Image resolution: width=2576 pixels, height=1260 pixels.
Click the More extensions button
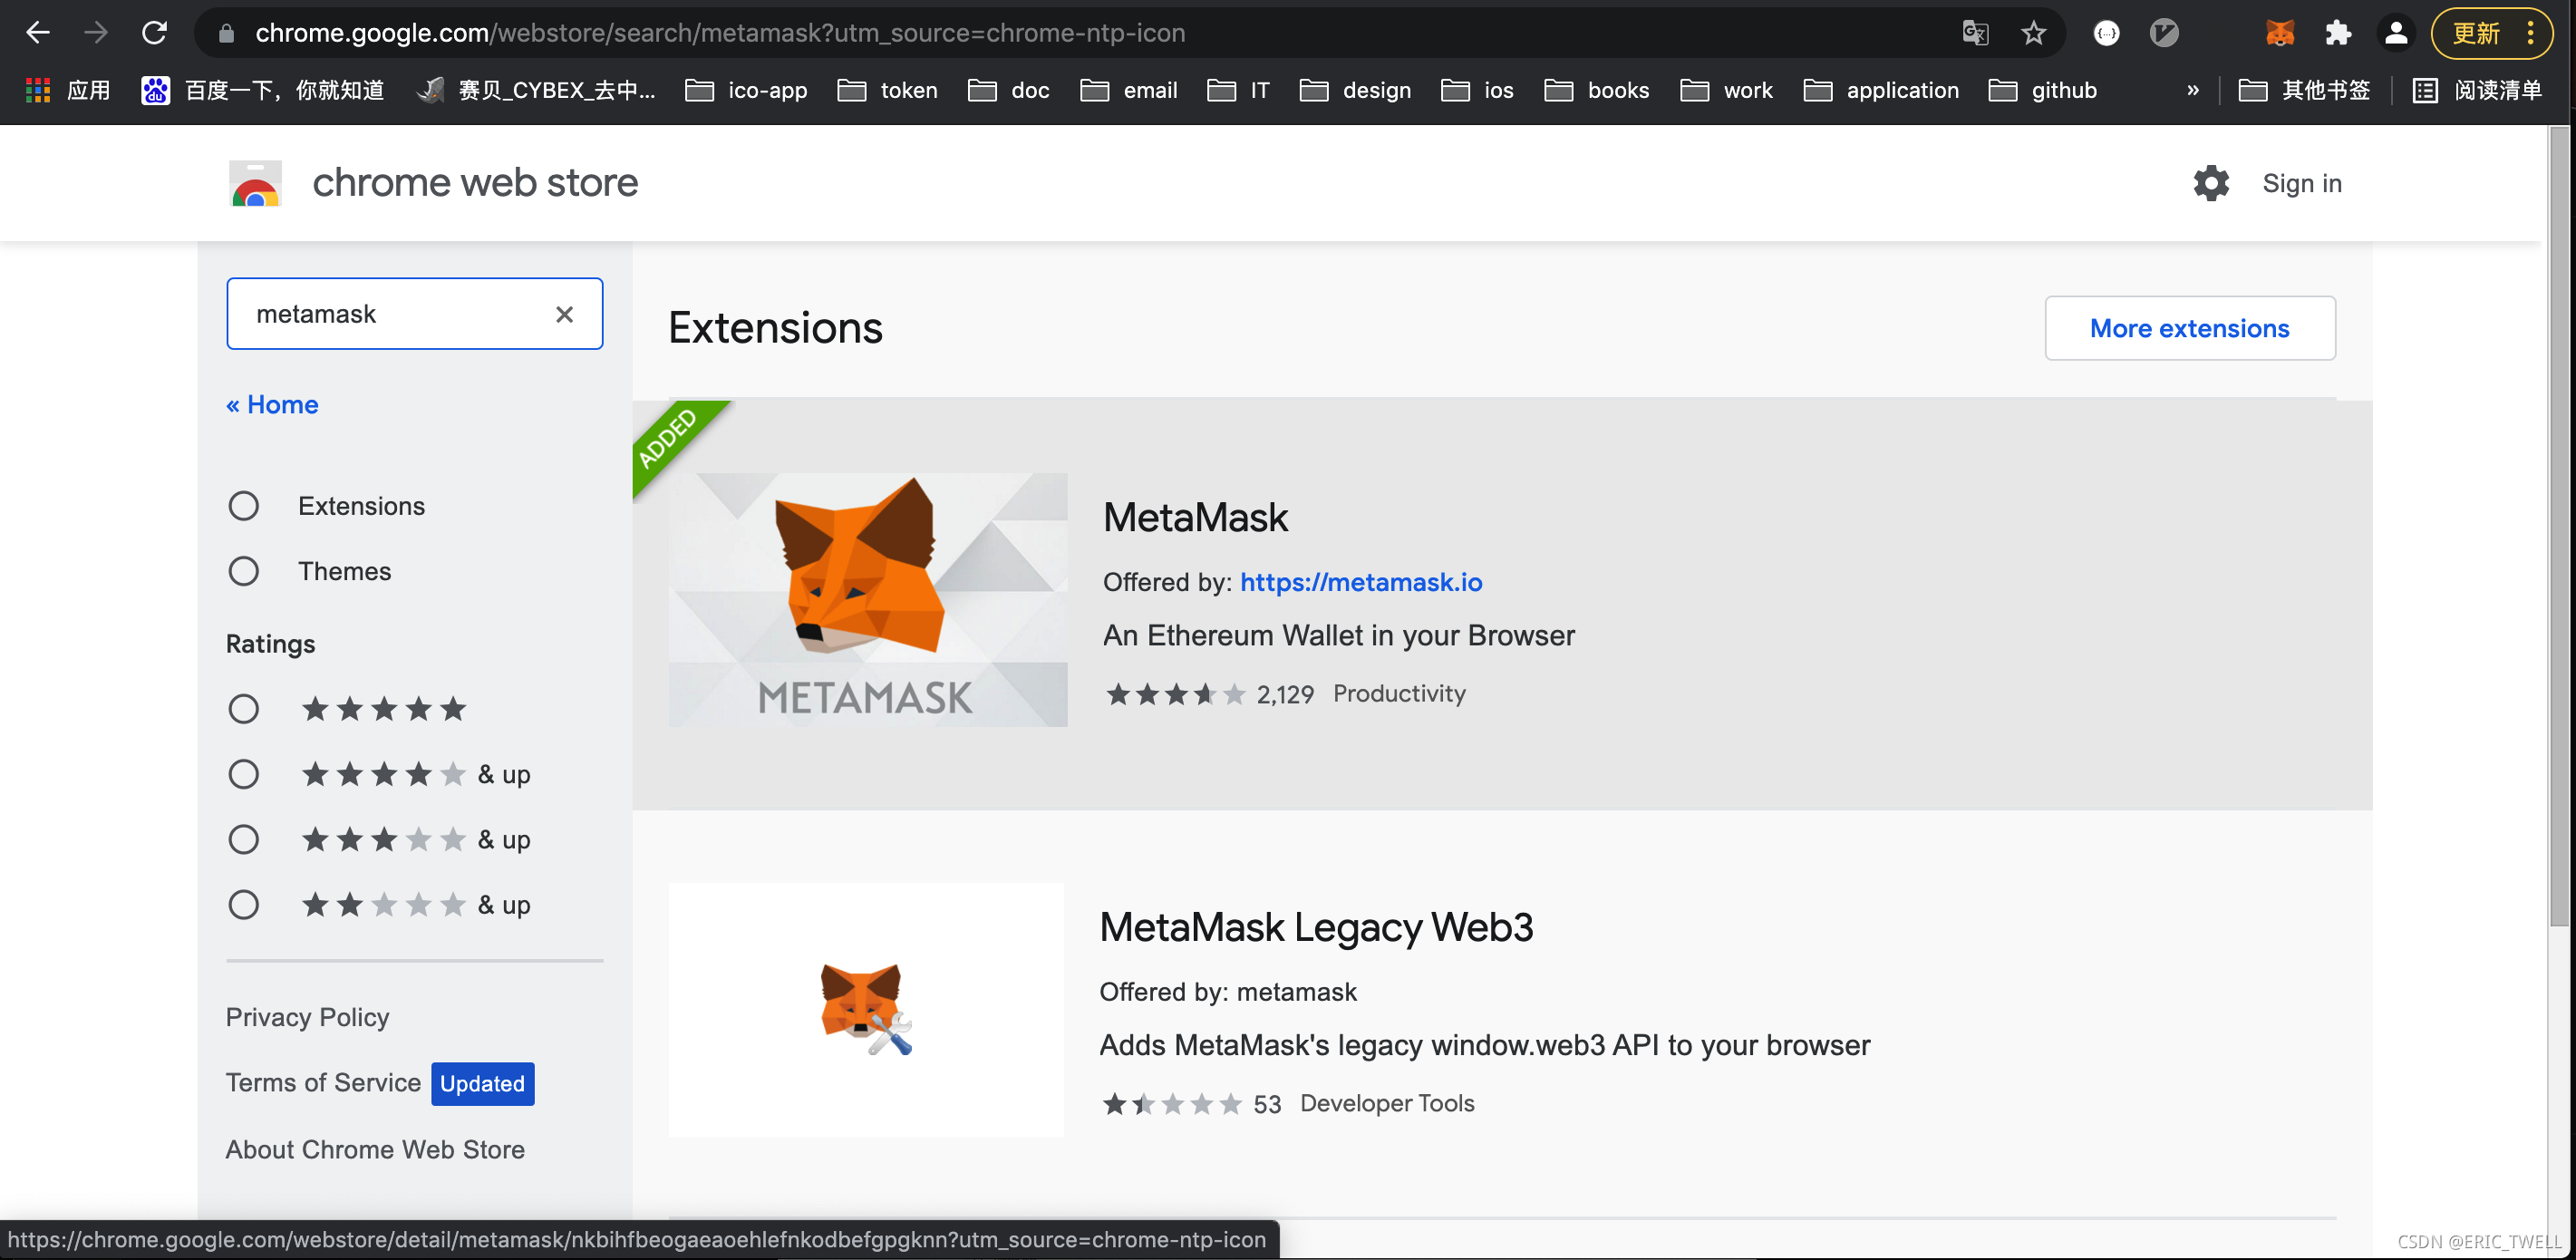tap(2190, 328)
